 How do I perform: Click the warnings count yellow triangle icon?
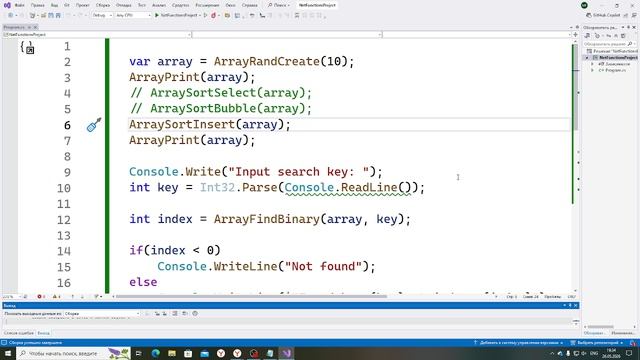pyautogui.click(x=56, y=296)
